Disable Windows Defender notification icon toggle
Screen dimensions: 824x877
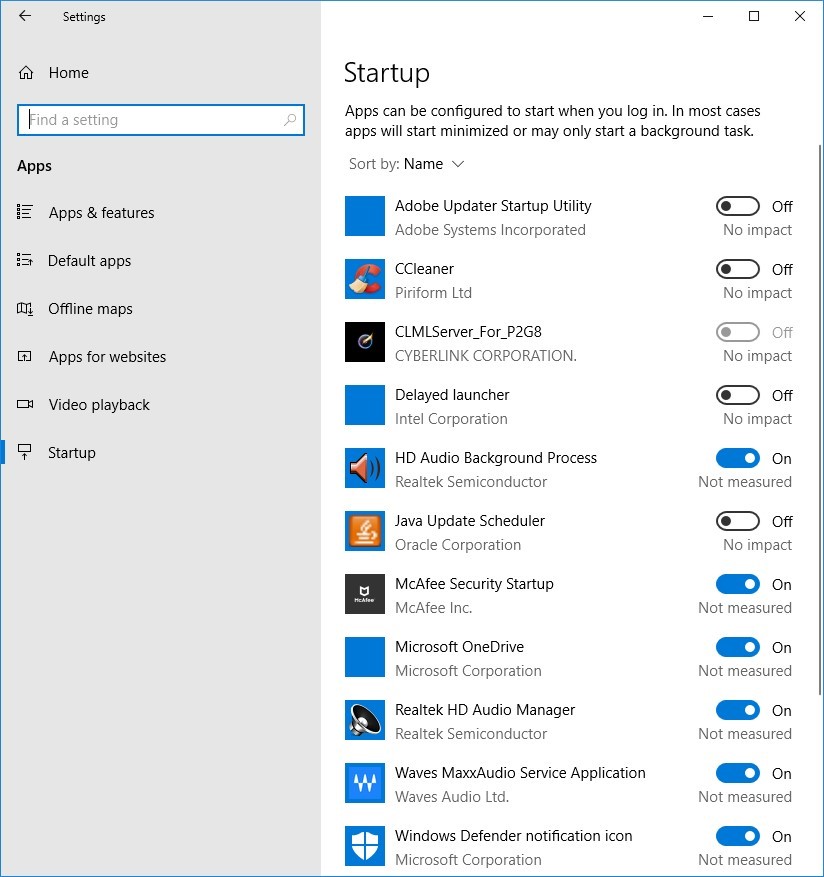tap(738, 837)
